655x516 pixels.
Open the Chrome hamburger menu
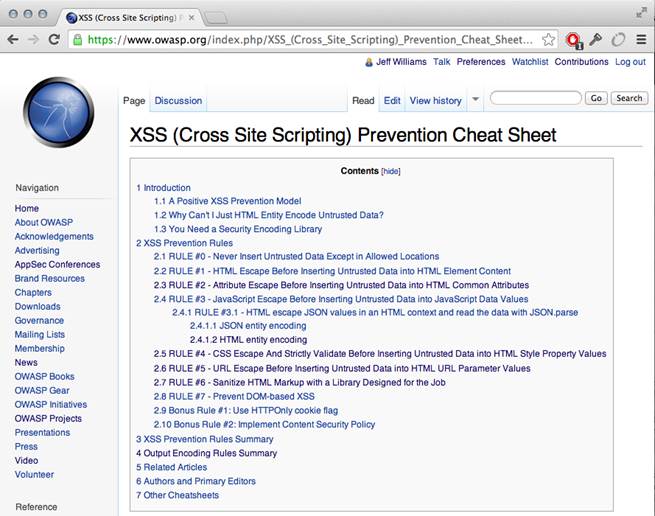640,40
